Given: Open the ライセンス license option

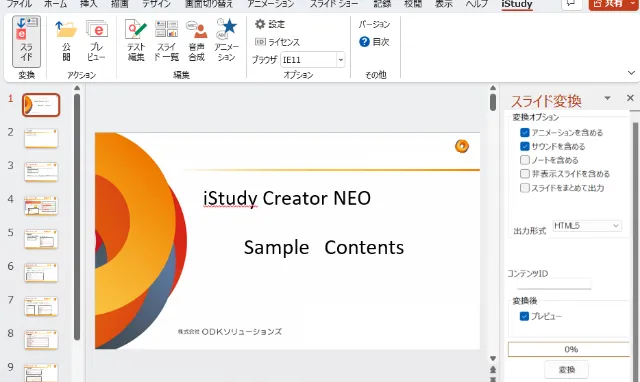Looking at the screenshot, I should pos(277,42).
